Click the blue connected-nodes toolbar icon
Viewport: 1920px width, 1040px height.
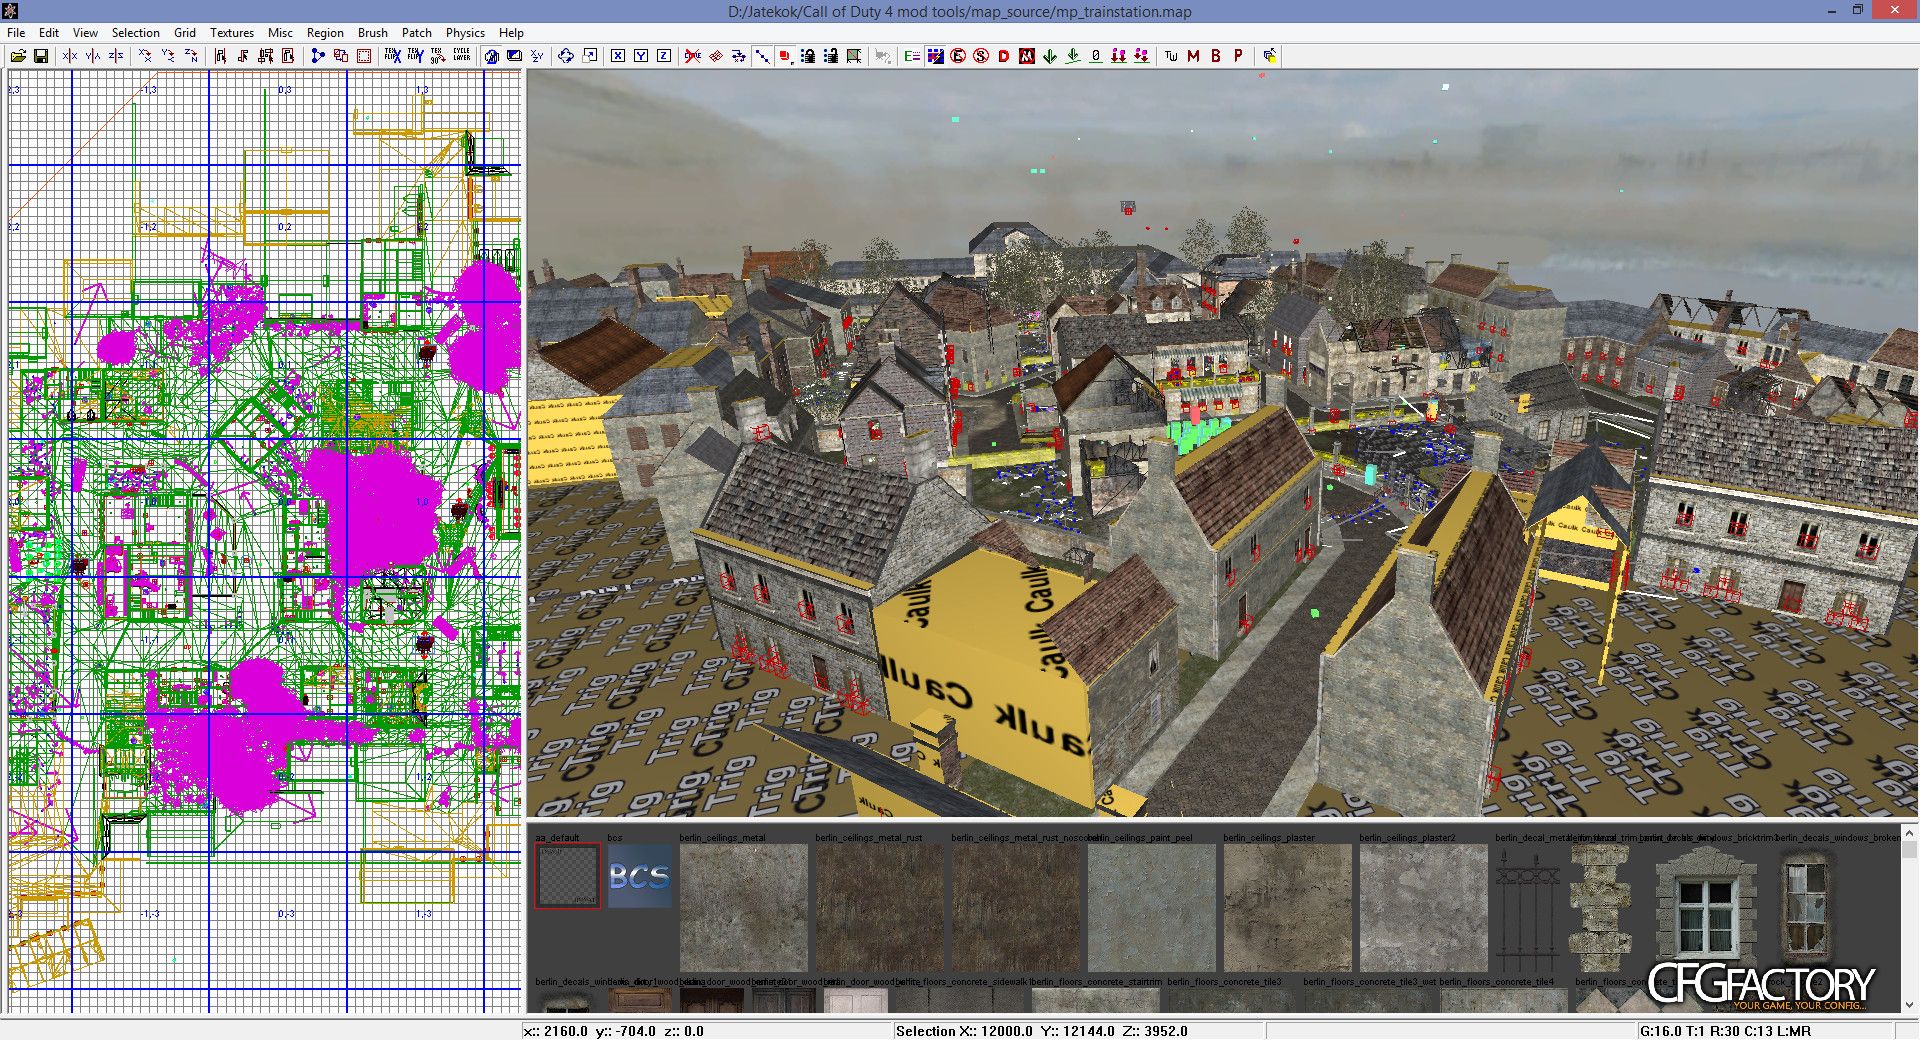(318, 56)
